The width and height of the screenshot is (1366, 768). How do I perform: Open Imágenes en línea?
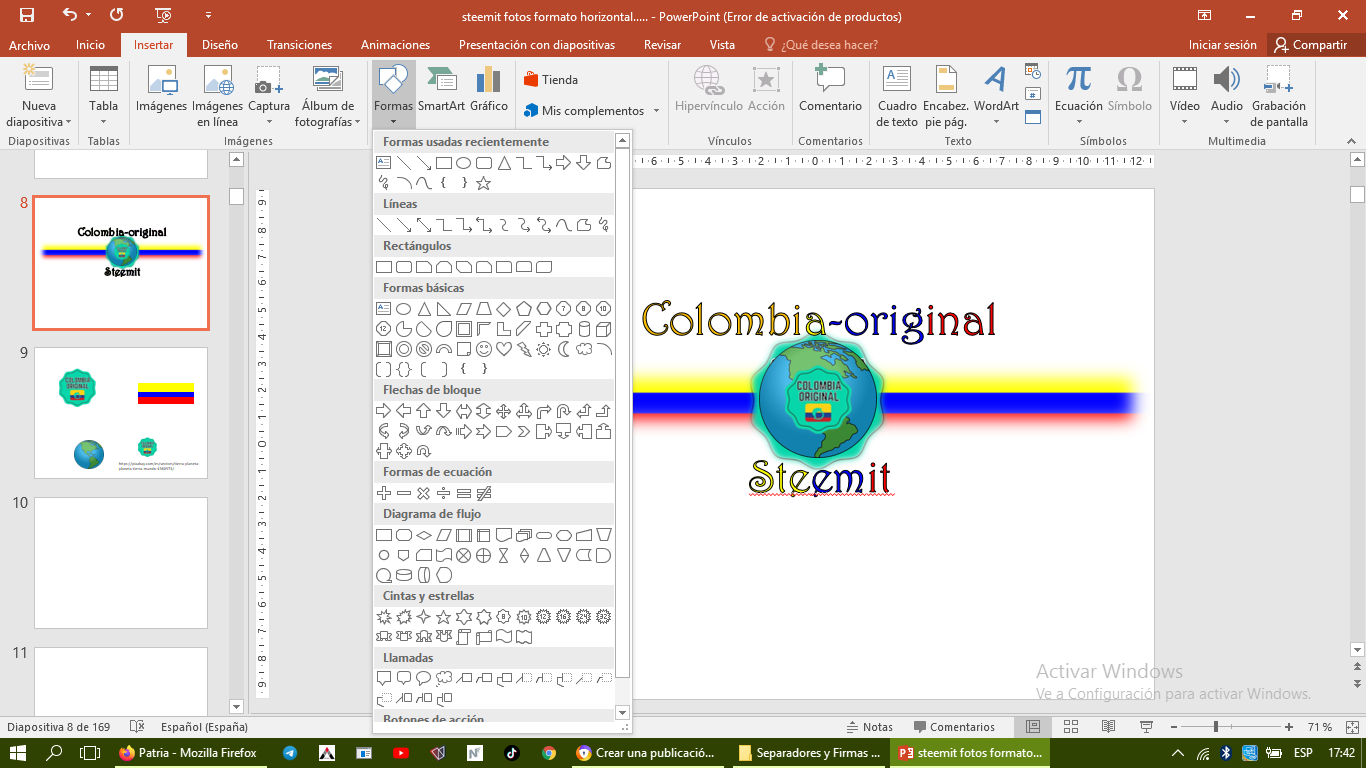coord(217,97)
